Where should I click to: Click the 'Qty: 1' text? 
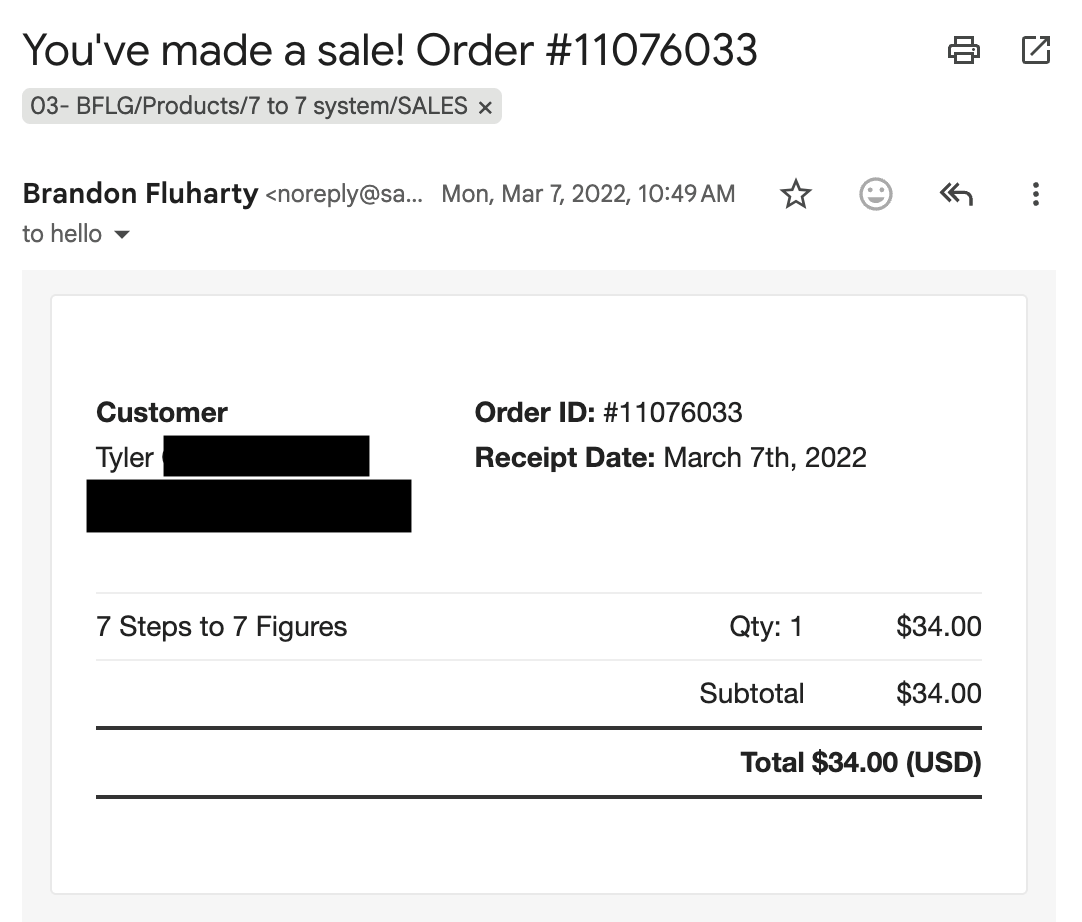pos(766,627)
